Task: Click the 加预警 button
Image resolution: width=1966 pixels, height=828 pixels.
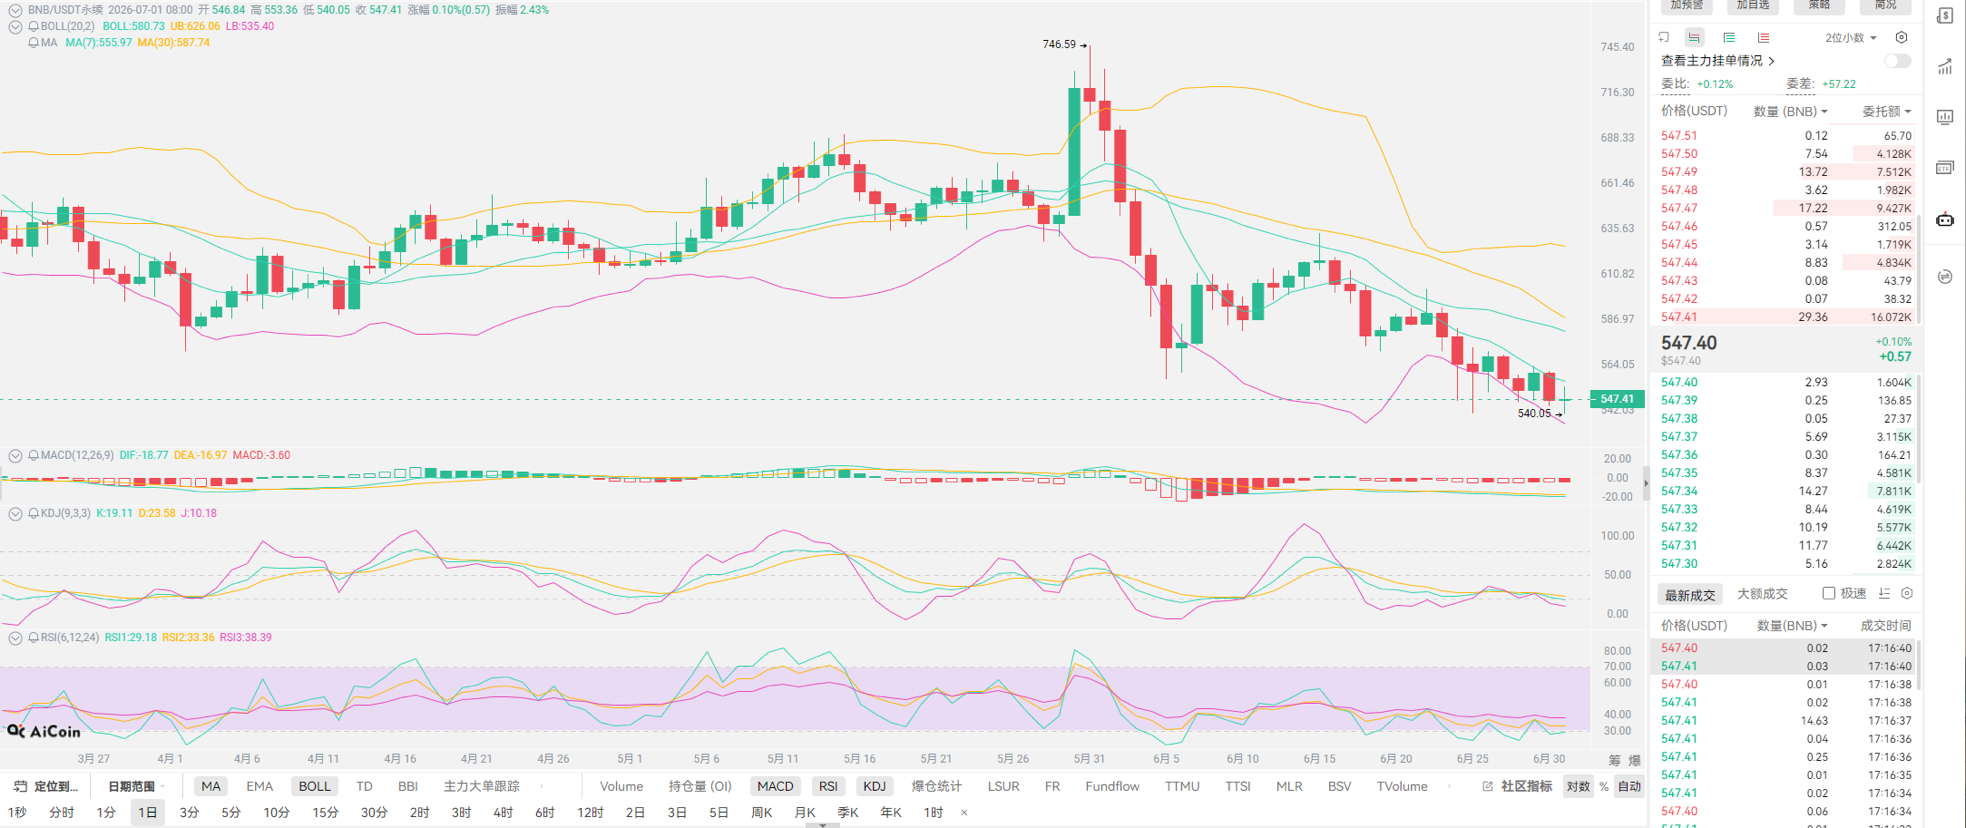Action: (1687, 5)
